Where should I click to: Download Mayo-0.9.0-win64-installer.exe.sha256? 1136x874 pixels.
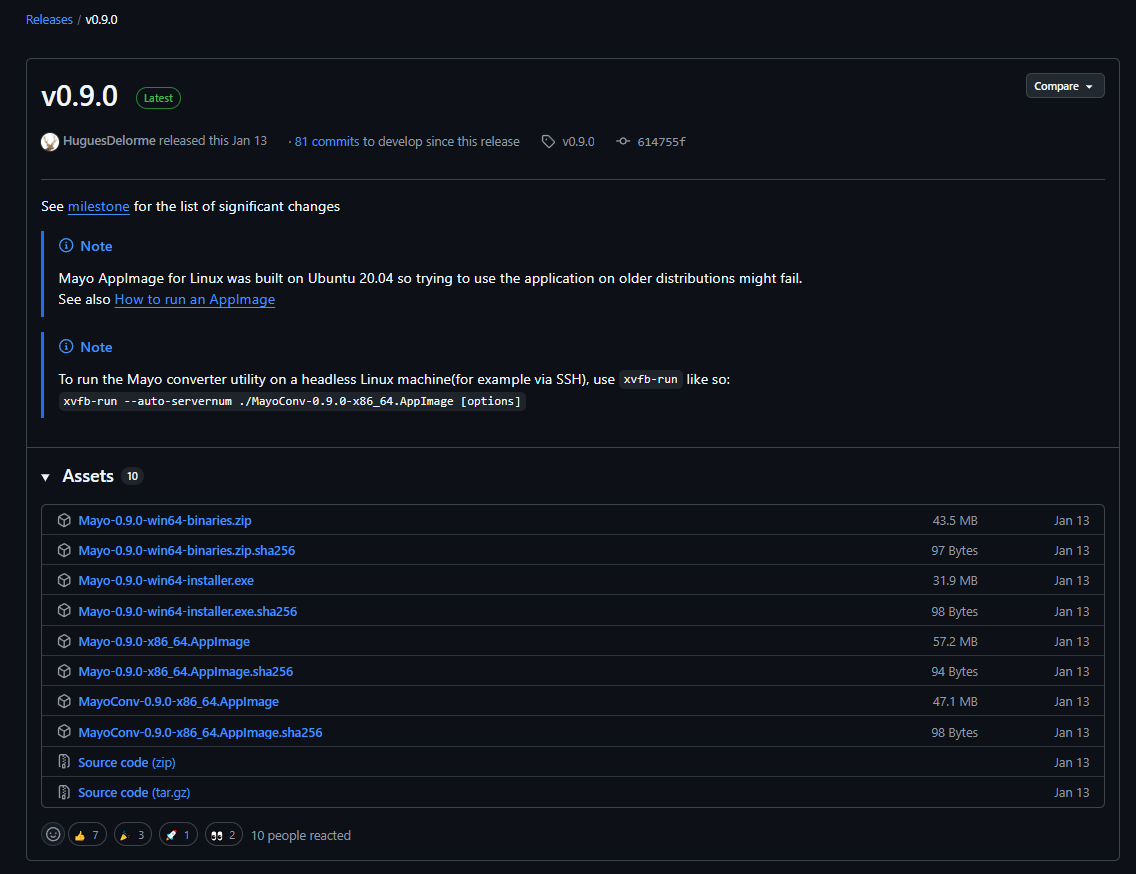coord(188,612)
